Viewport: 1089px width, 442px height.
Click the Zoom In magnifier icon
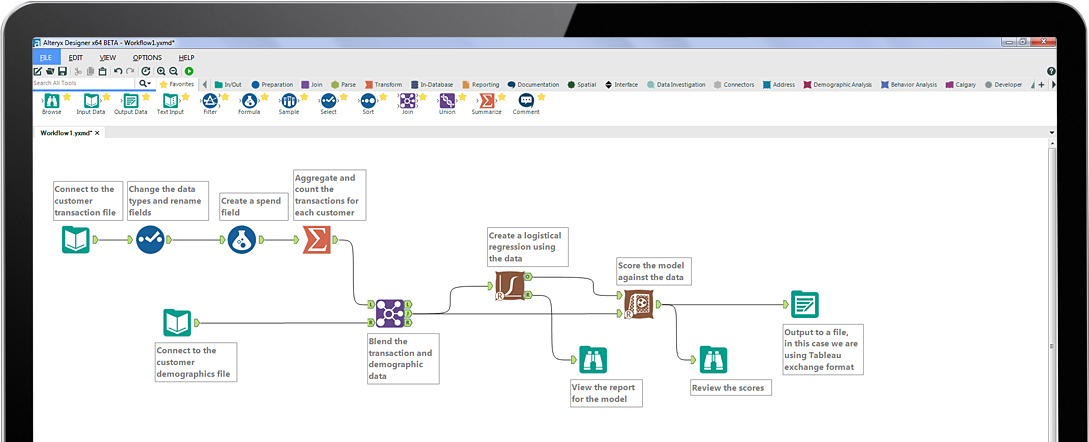tap(161, 71)
